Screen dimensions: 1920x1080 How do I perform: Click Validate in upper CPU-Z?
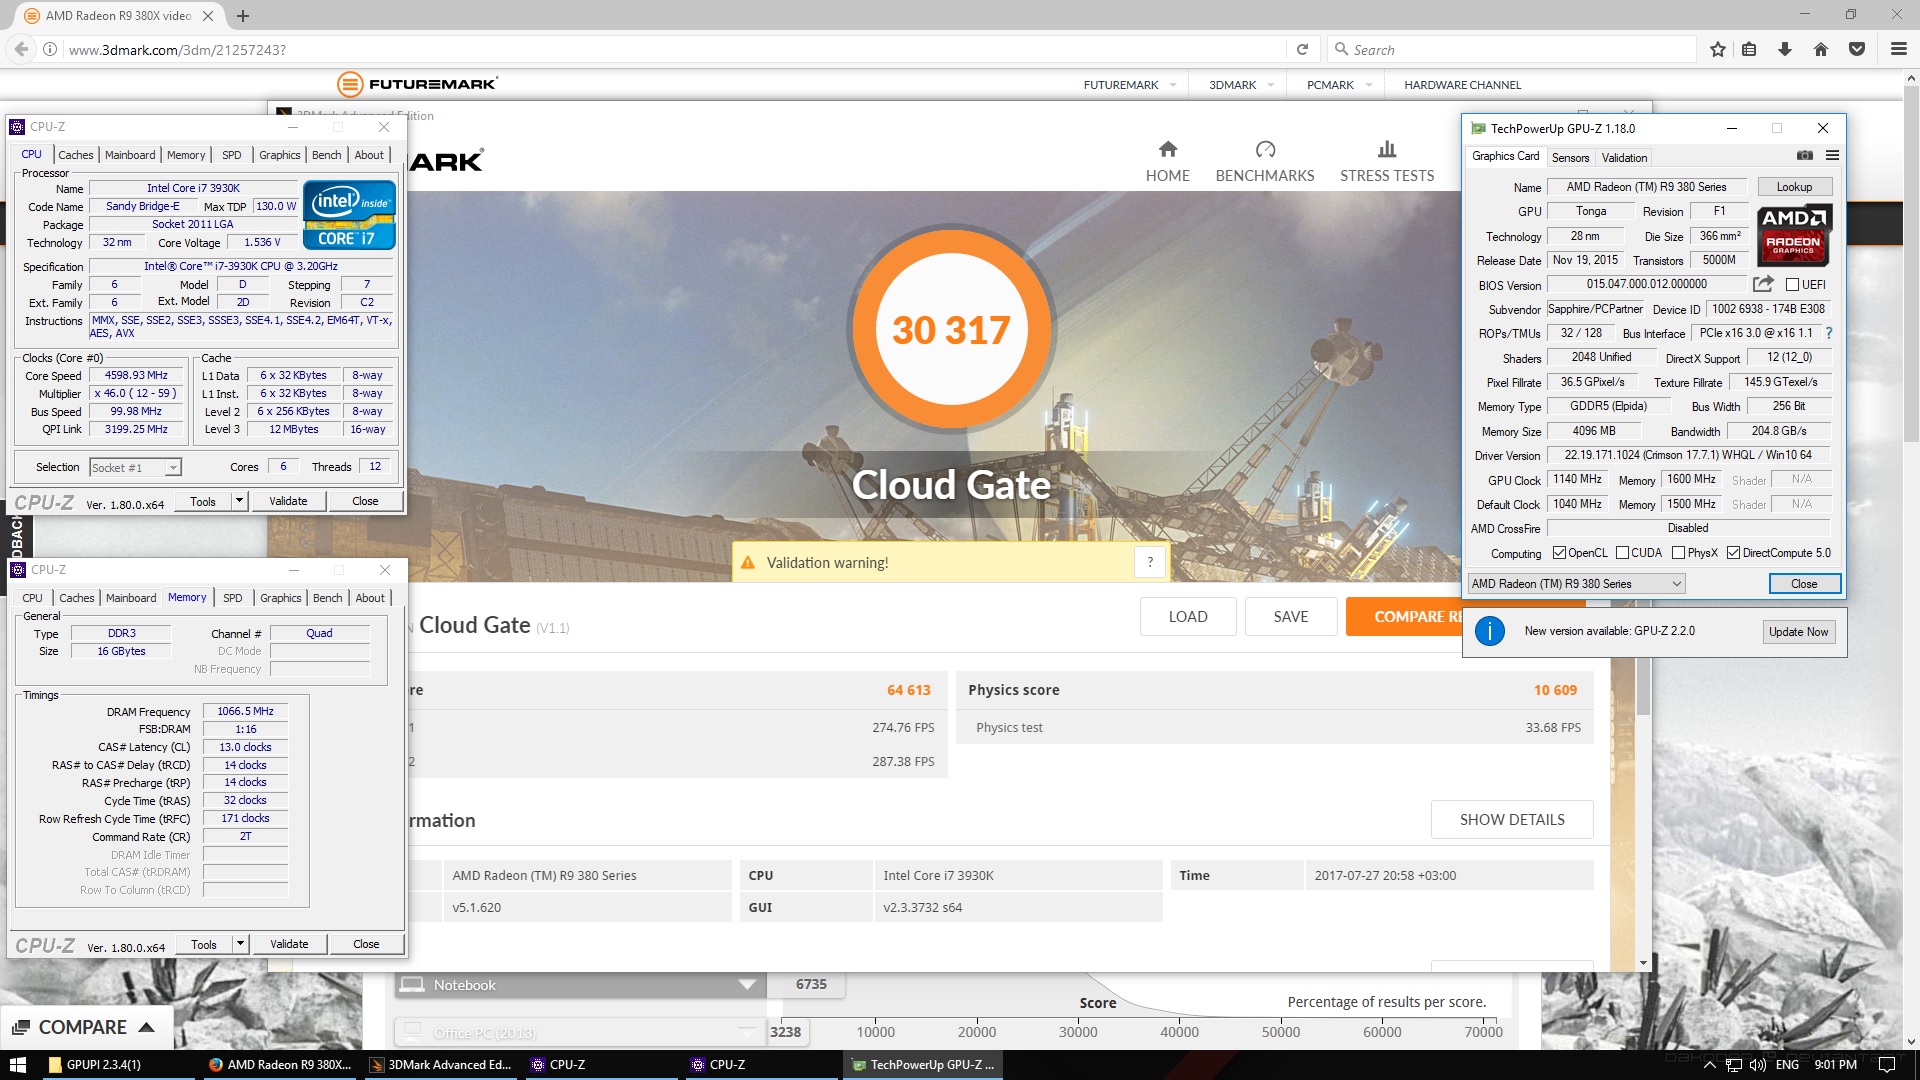(288, 501)
